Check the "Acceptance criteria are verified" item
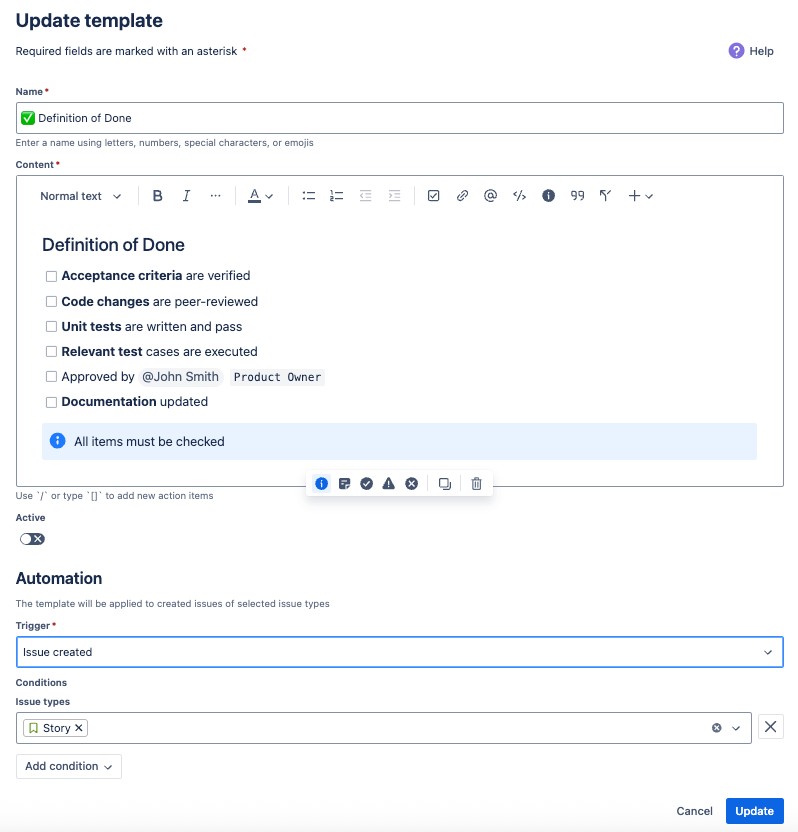This screenshot has width=798, height=832. pos(51,276)
